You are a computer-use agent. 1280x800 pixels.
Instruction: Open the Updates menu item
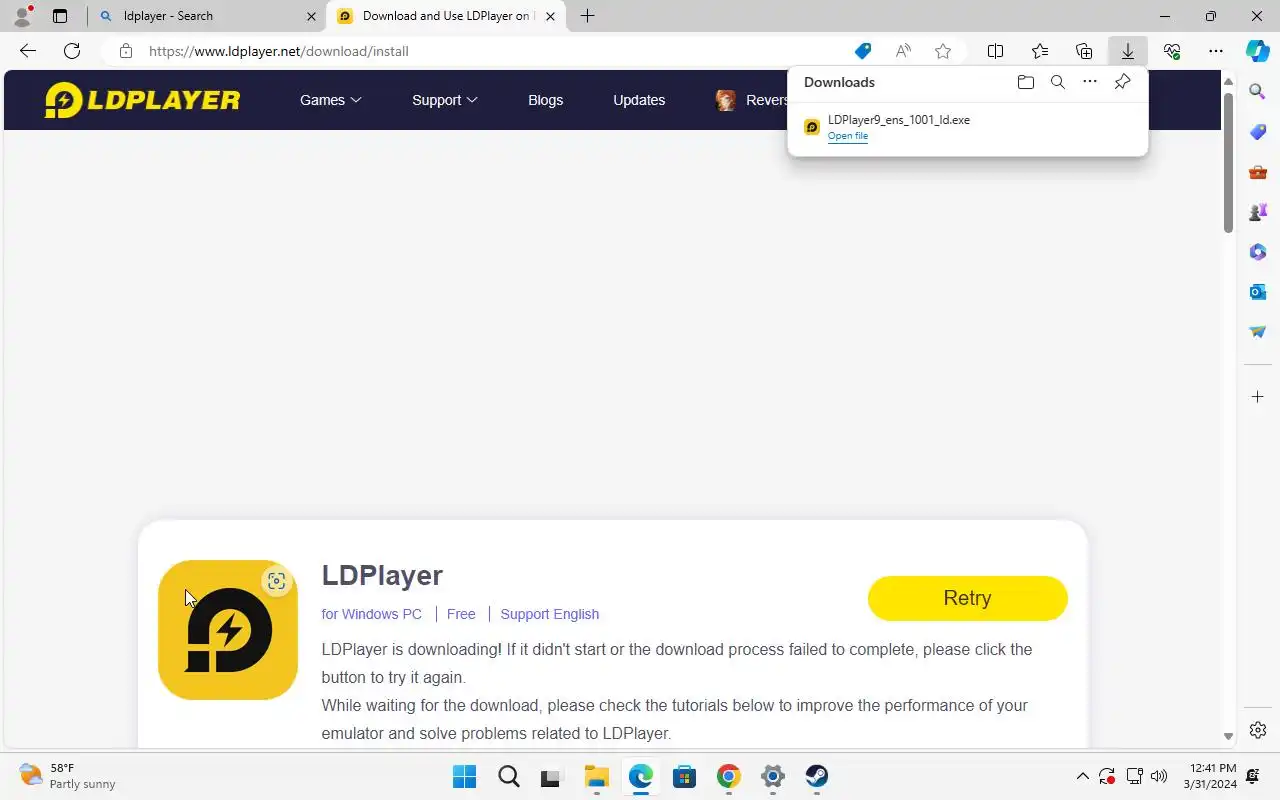[639, 100]
